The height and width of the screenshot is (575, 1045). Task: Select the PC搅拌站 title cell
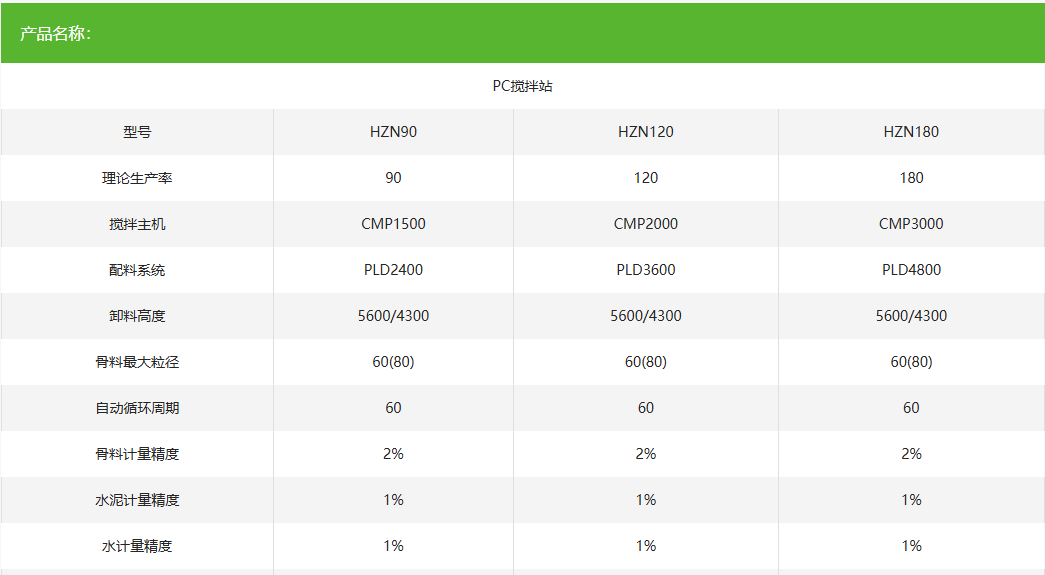(522, 86)
